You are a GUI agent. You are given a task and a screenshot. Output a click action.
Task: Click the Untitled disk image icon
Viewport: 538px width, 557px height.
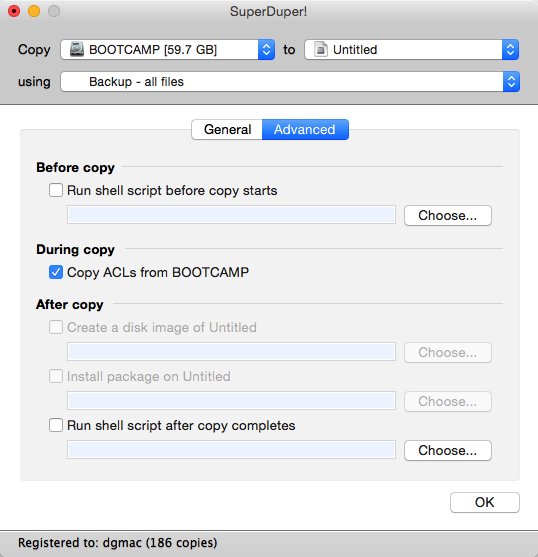point(321,49)
